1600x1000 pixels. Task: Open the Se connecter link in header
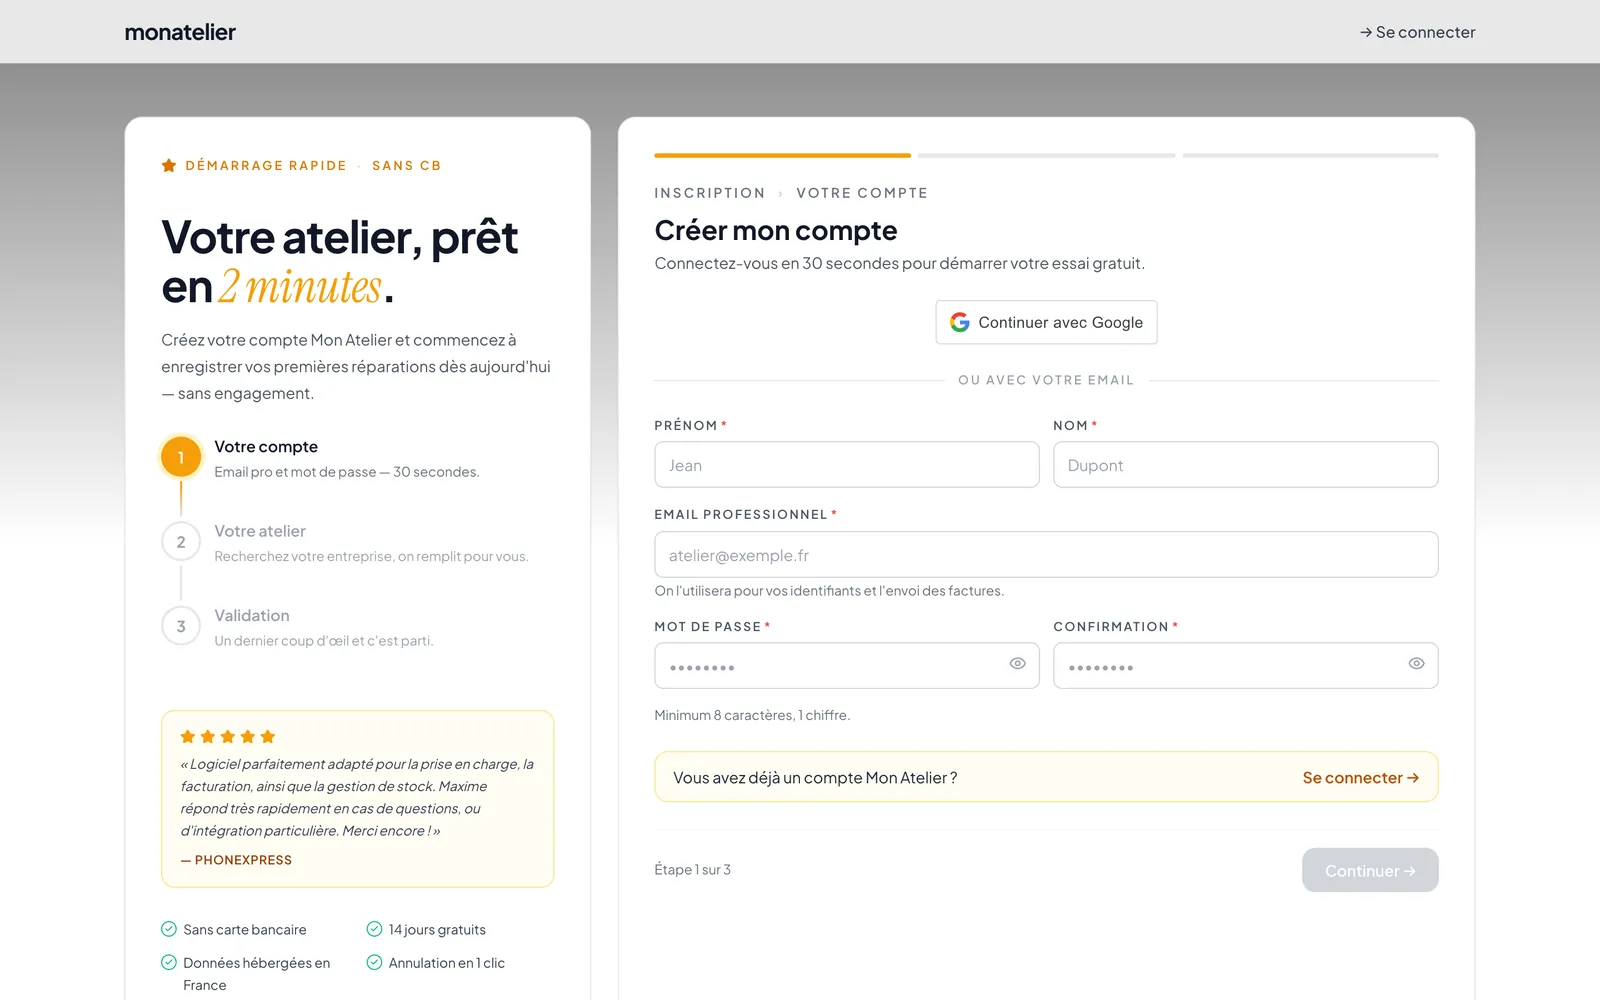(1417, 32)
